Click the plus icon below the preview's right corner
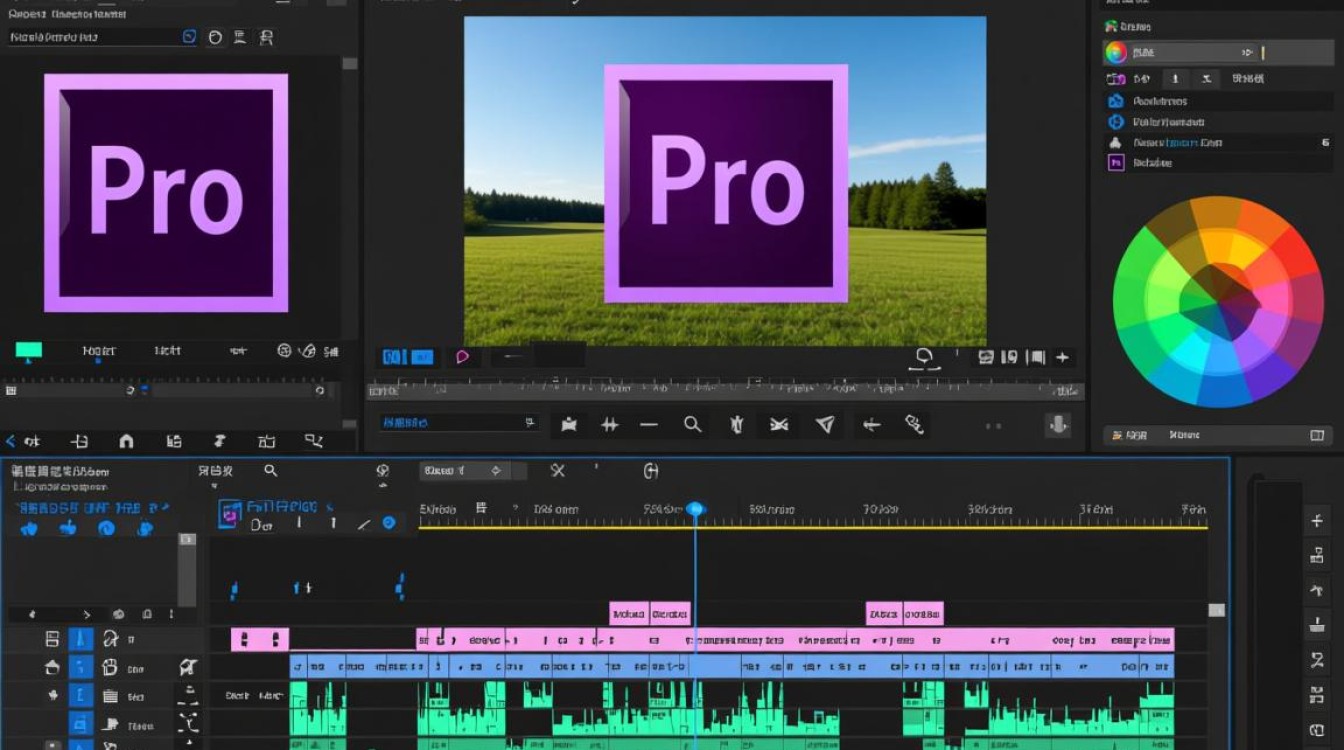The image size is (1344, 750). pos(1062,357)
